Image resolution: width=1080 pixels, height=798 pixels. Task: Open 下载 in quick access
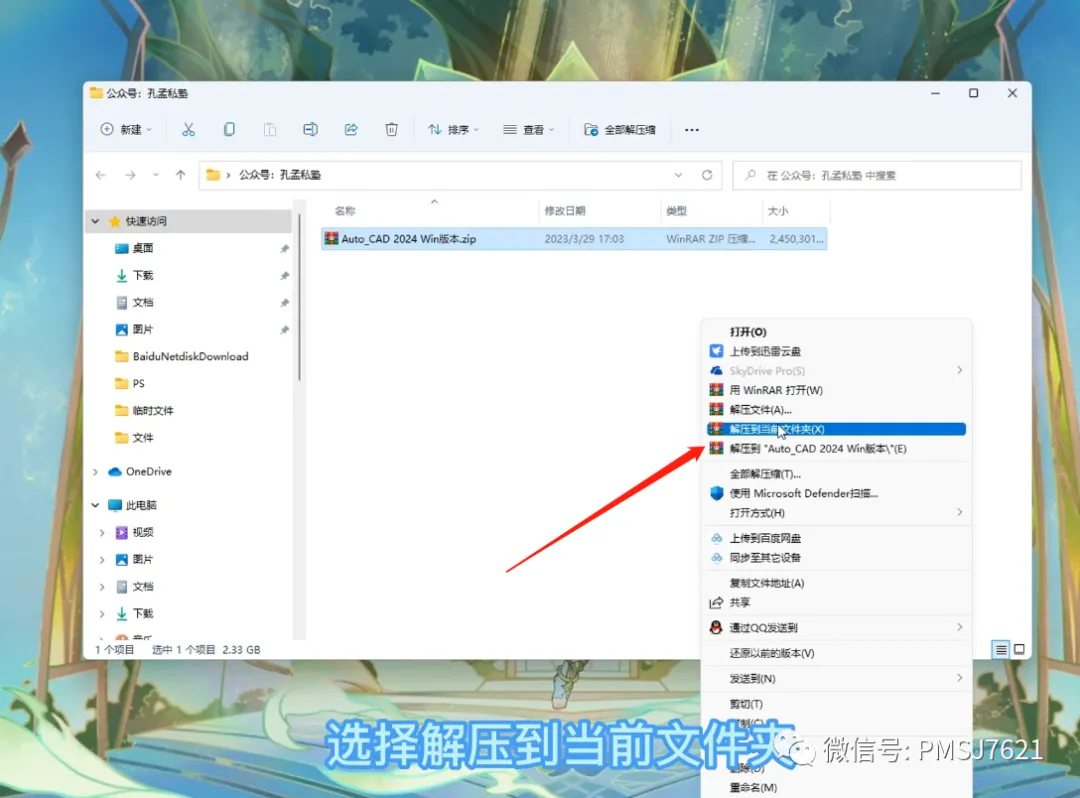pyautogui.click(x=143, y=275)
